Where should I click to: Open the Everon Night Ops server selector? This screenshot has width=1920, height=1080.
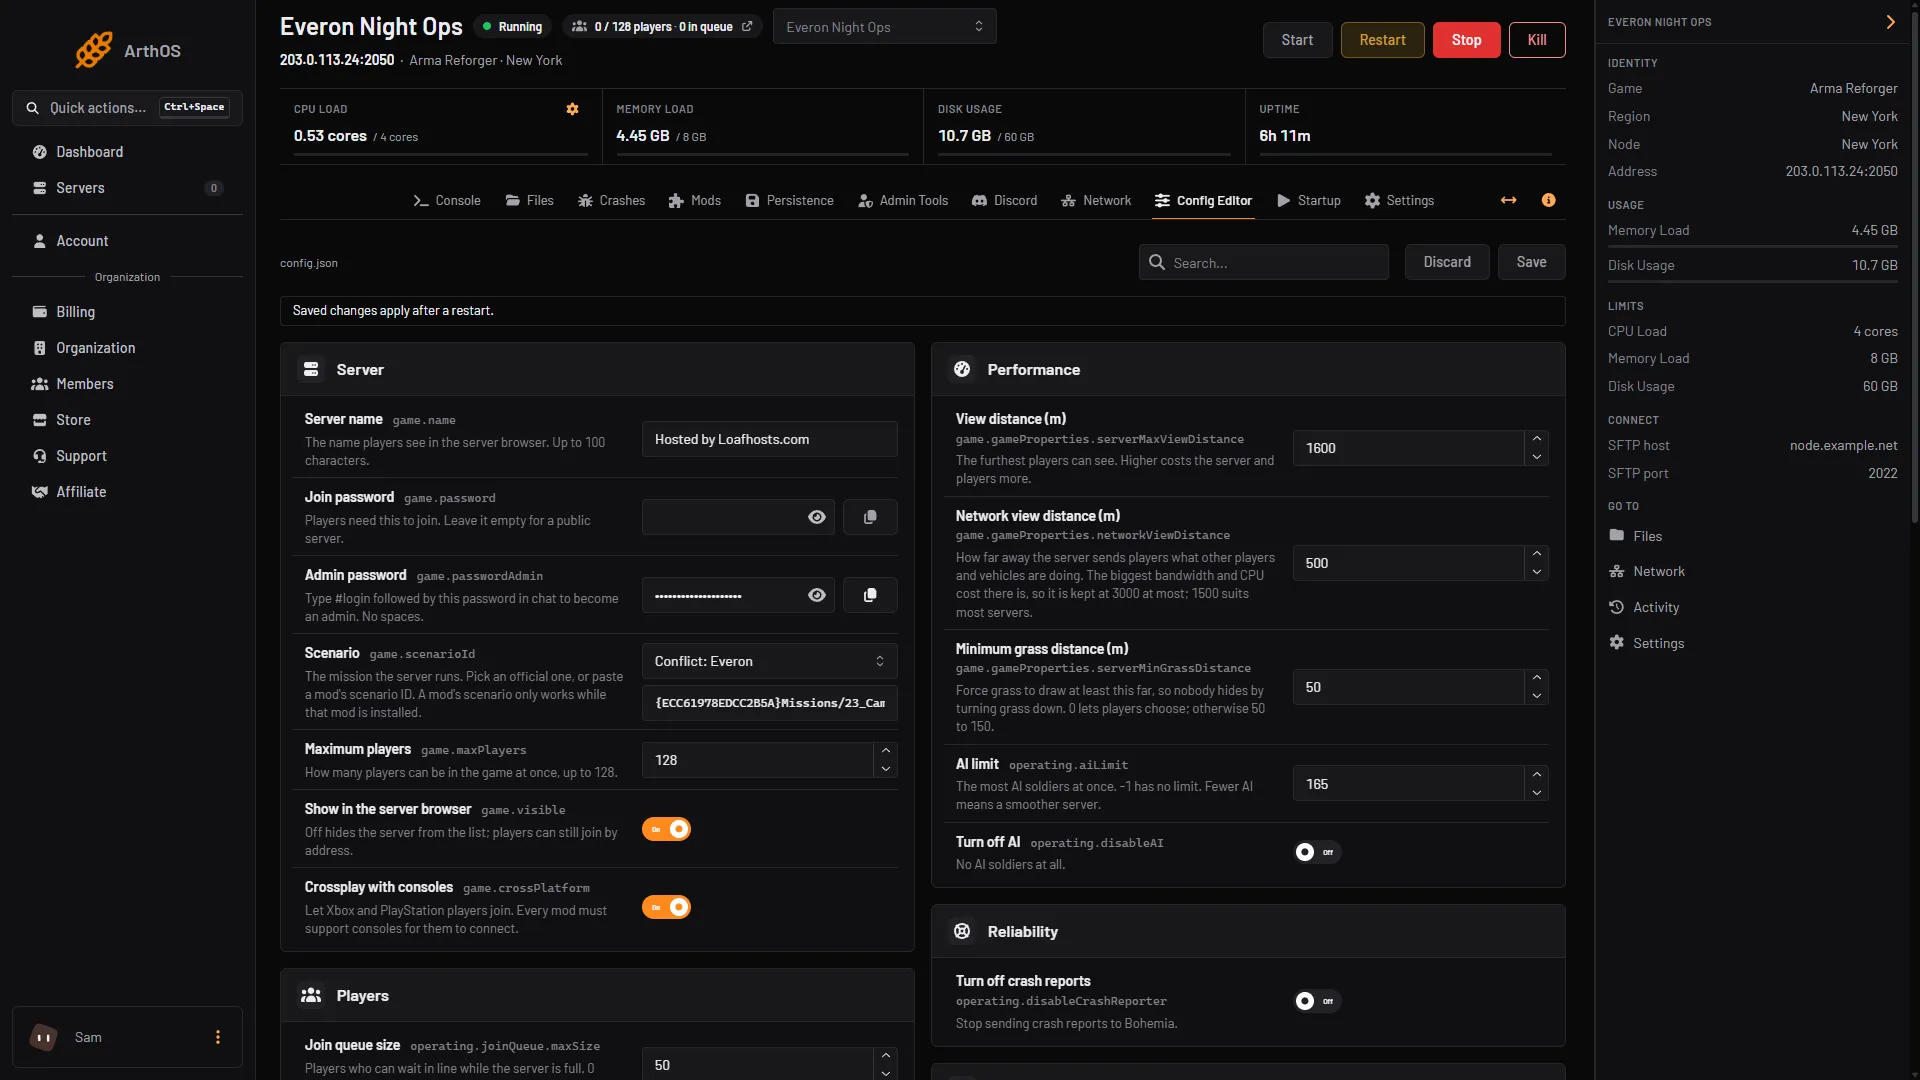coord(884,27)
